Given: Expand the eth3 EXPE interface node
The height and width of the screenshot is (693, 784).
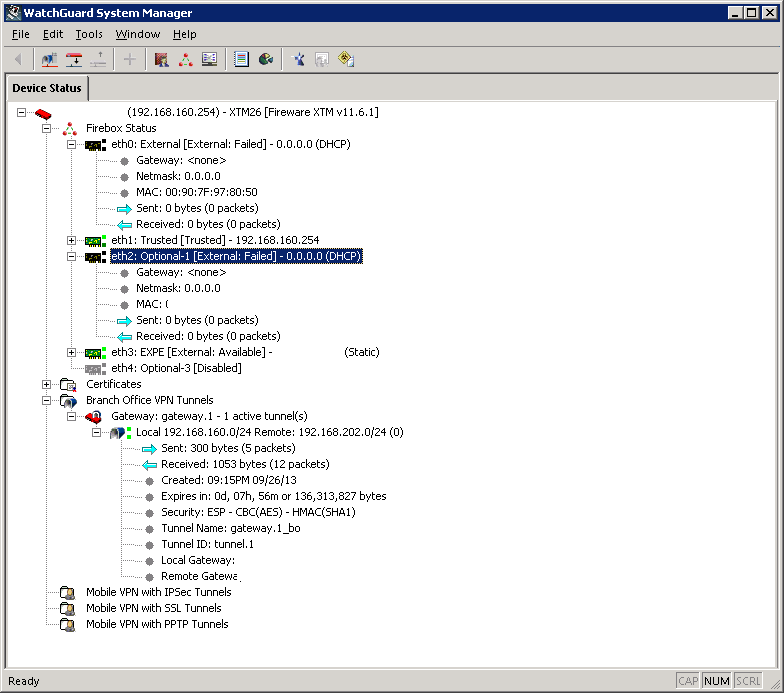Looking at the screenshot, I should [72, 352].
